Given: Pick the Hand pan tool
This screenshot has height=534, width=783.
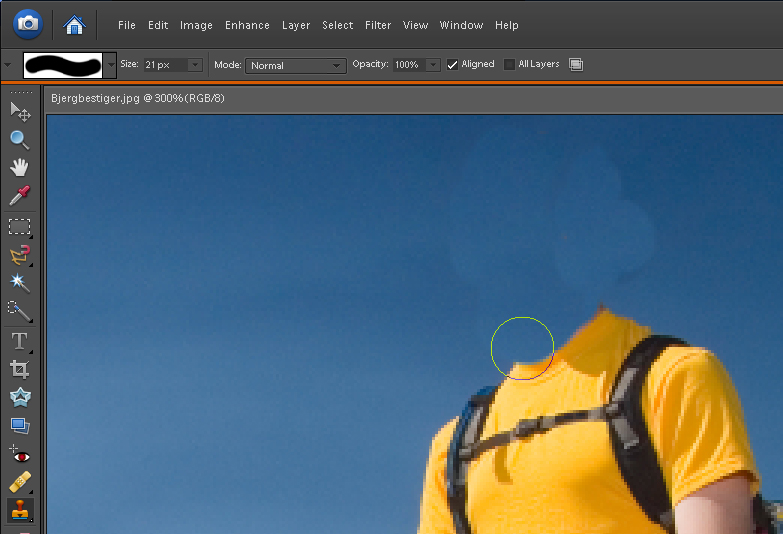Looking at the screenshot, I should [19, 167].
